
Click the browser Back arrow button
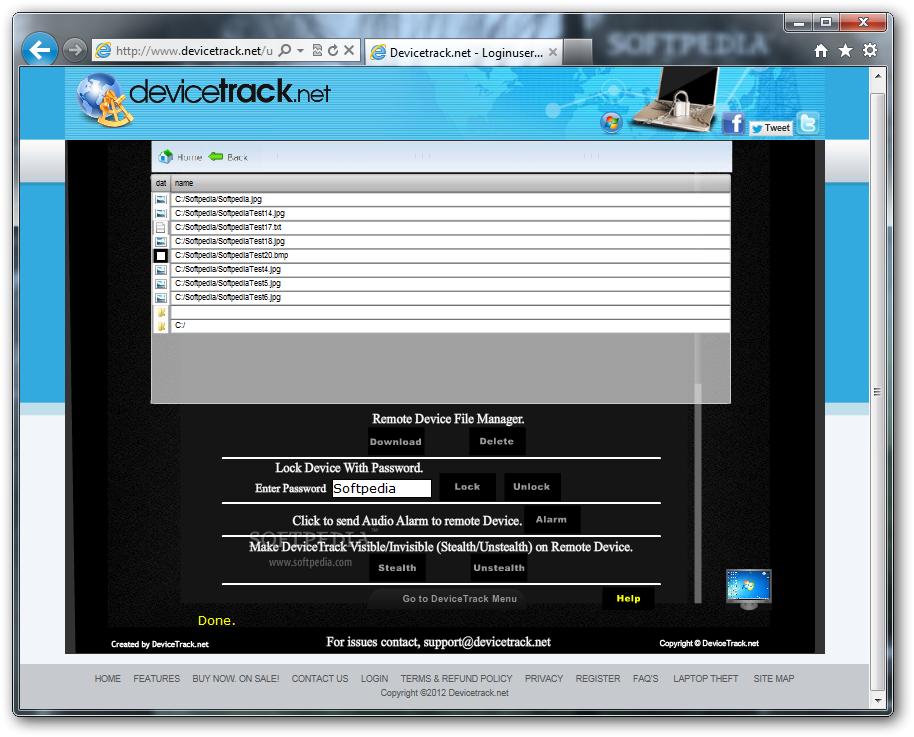(x=40, y=50)
